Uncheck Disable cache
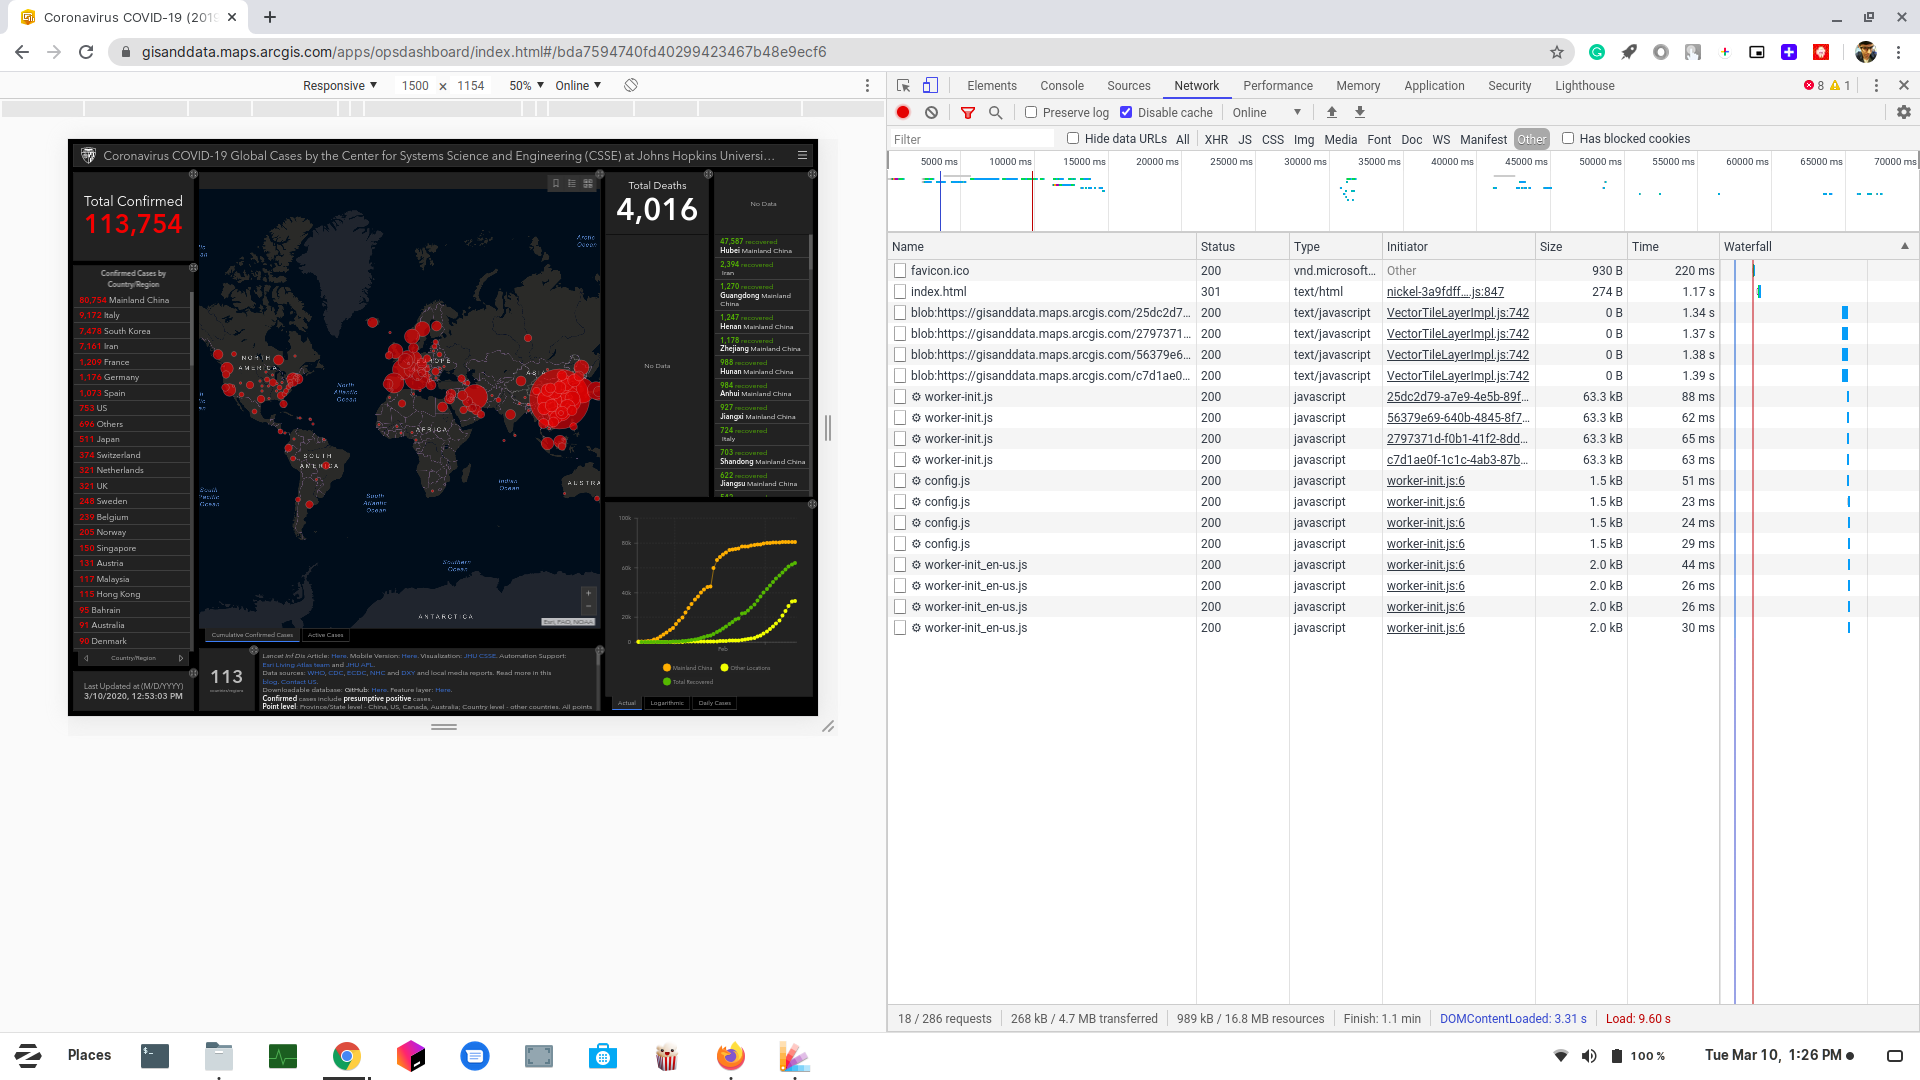1920x1080 pixels. (1126, 112)
